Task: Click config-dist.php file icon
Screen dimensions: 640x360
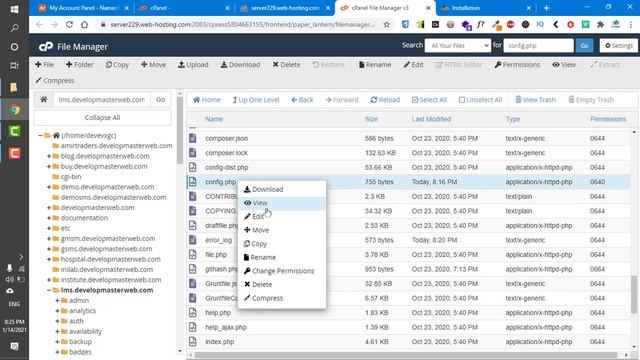Action: (193, 167)
